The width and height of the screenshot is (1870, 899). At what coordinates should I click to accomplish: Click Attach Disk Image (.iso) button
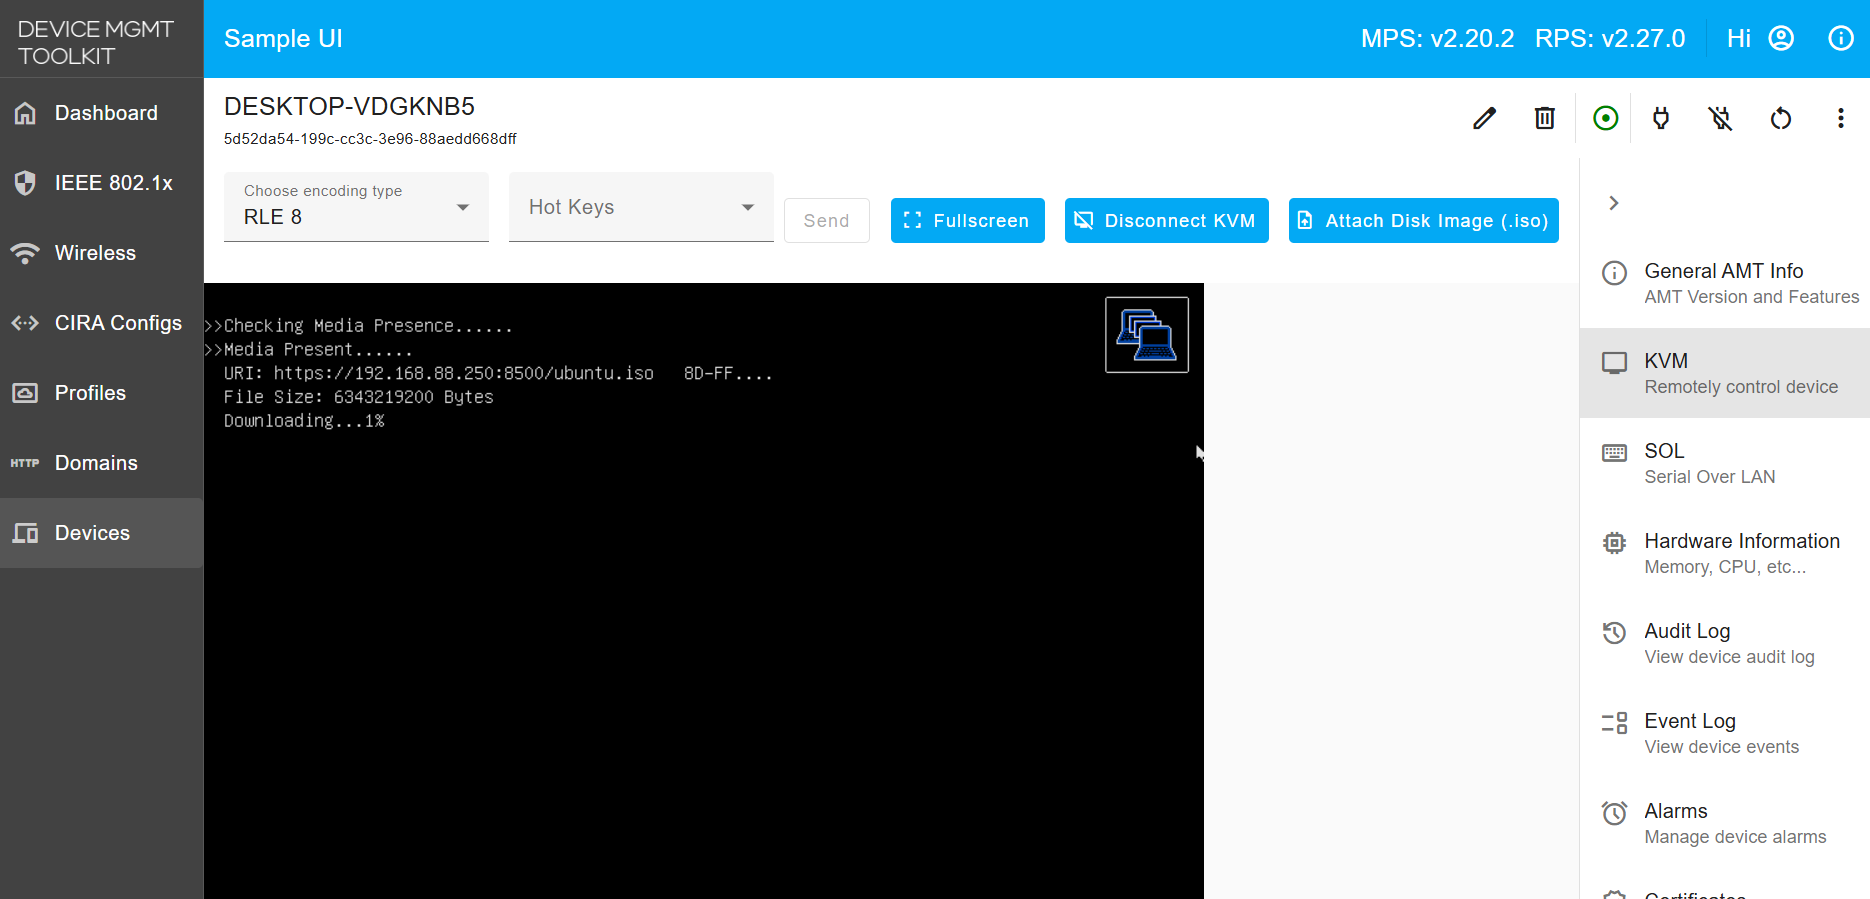1423,220
